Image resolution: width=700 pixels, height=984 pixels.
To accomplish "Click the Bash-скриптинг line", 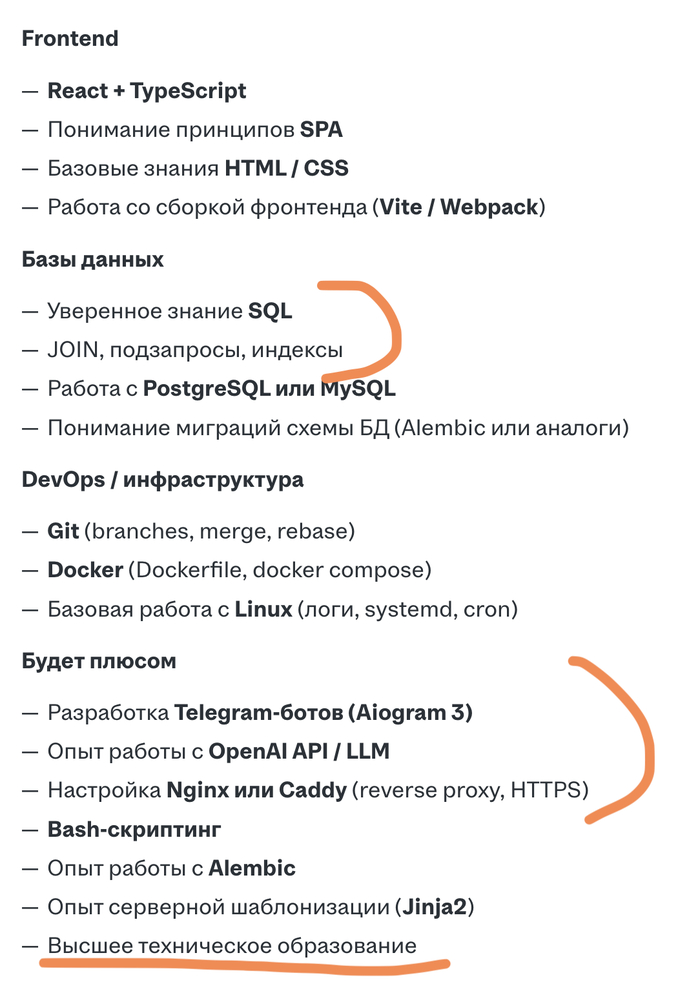I will click(x=134, y=830).
